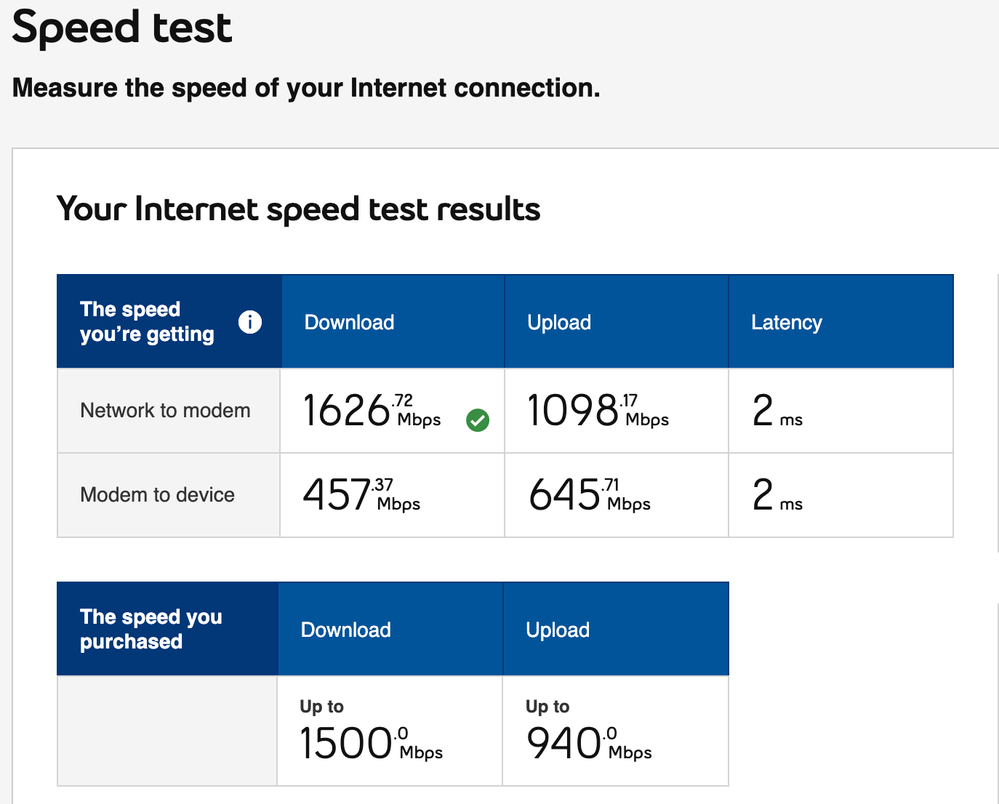Click the 645.71 Mbps upload value

(589, 495)
